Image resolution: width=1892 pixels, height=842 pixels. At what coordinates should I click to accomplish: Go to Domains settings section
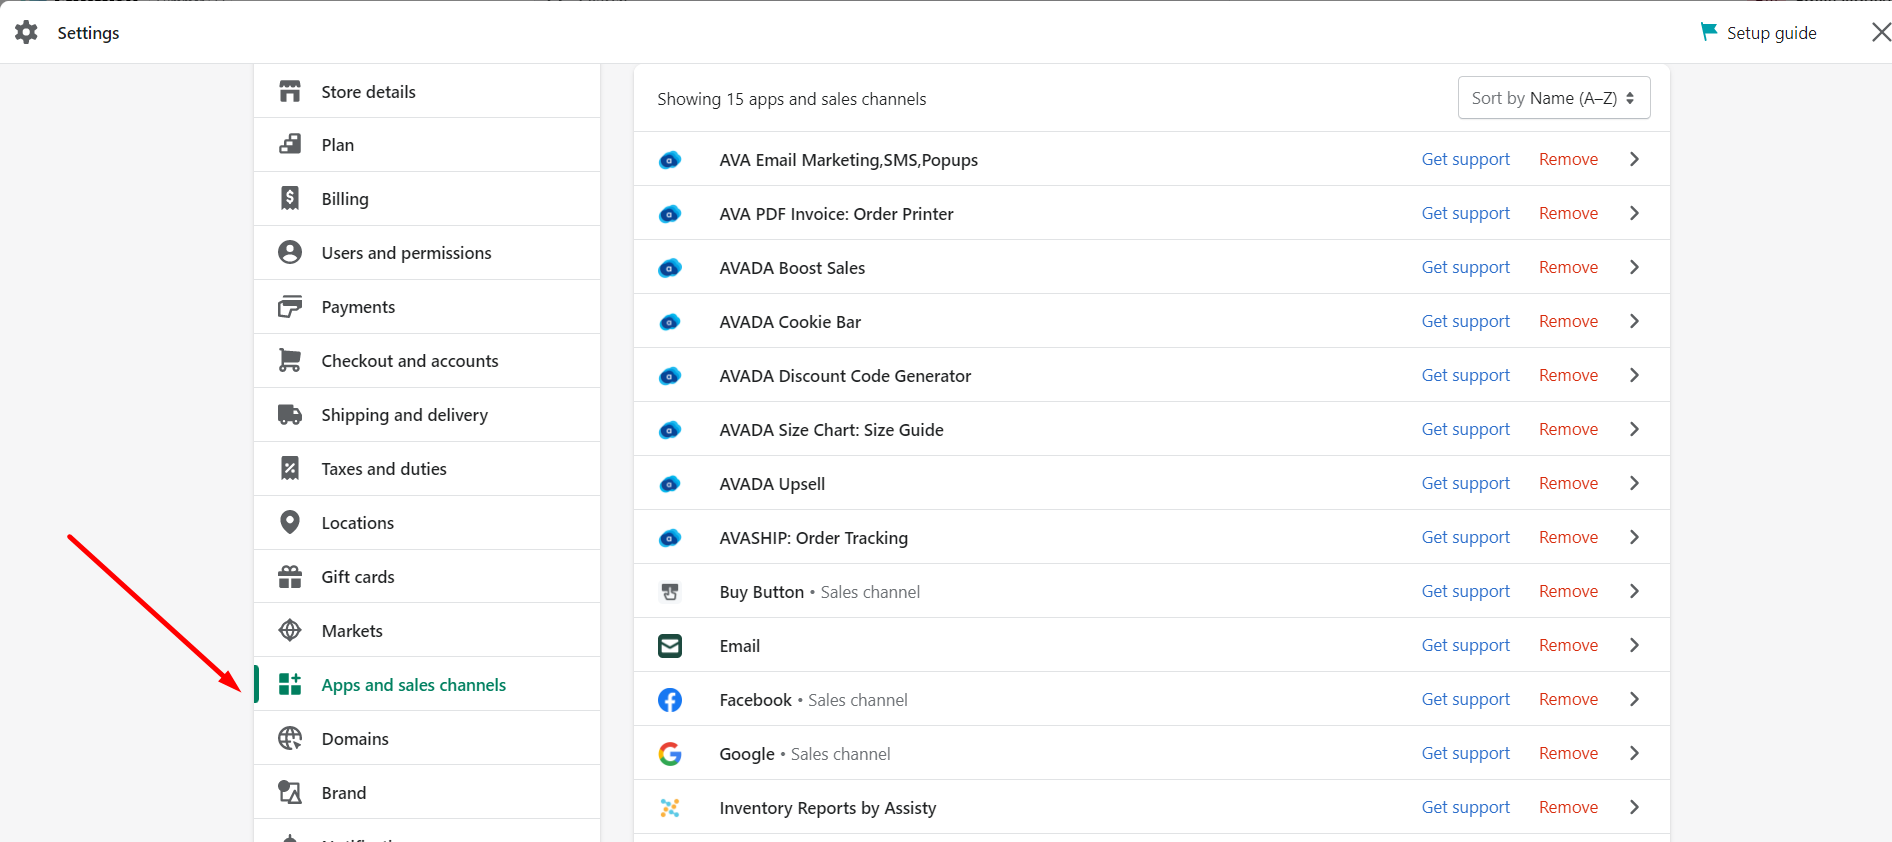coord(355,739)
